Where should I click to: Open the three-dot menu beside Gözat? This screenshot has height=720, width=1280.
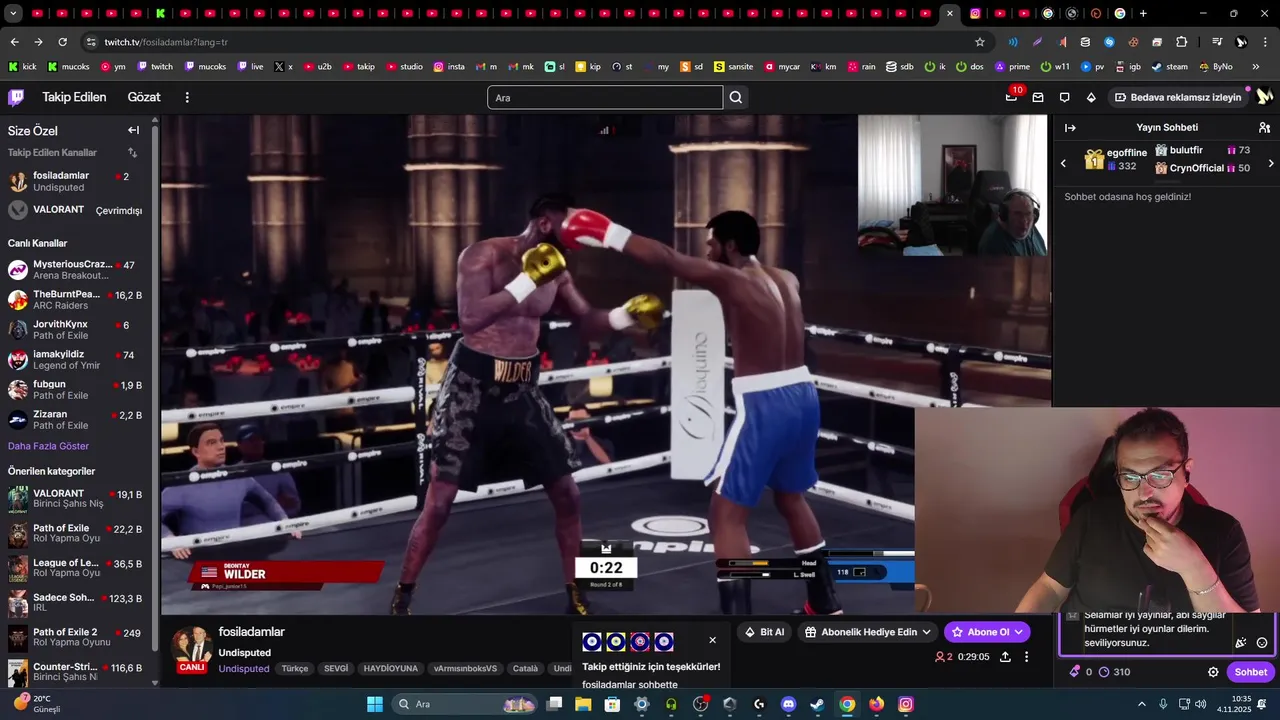point(187,97)
